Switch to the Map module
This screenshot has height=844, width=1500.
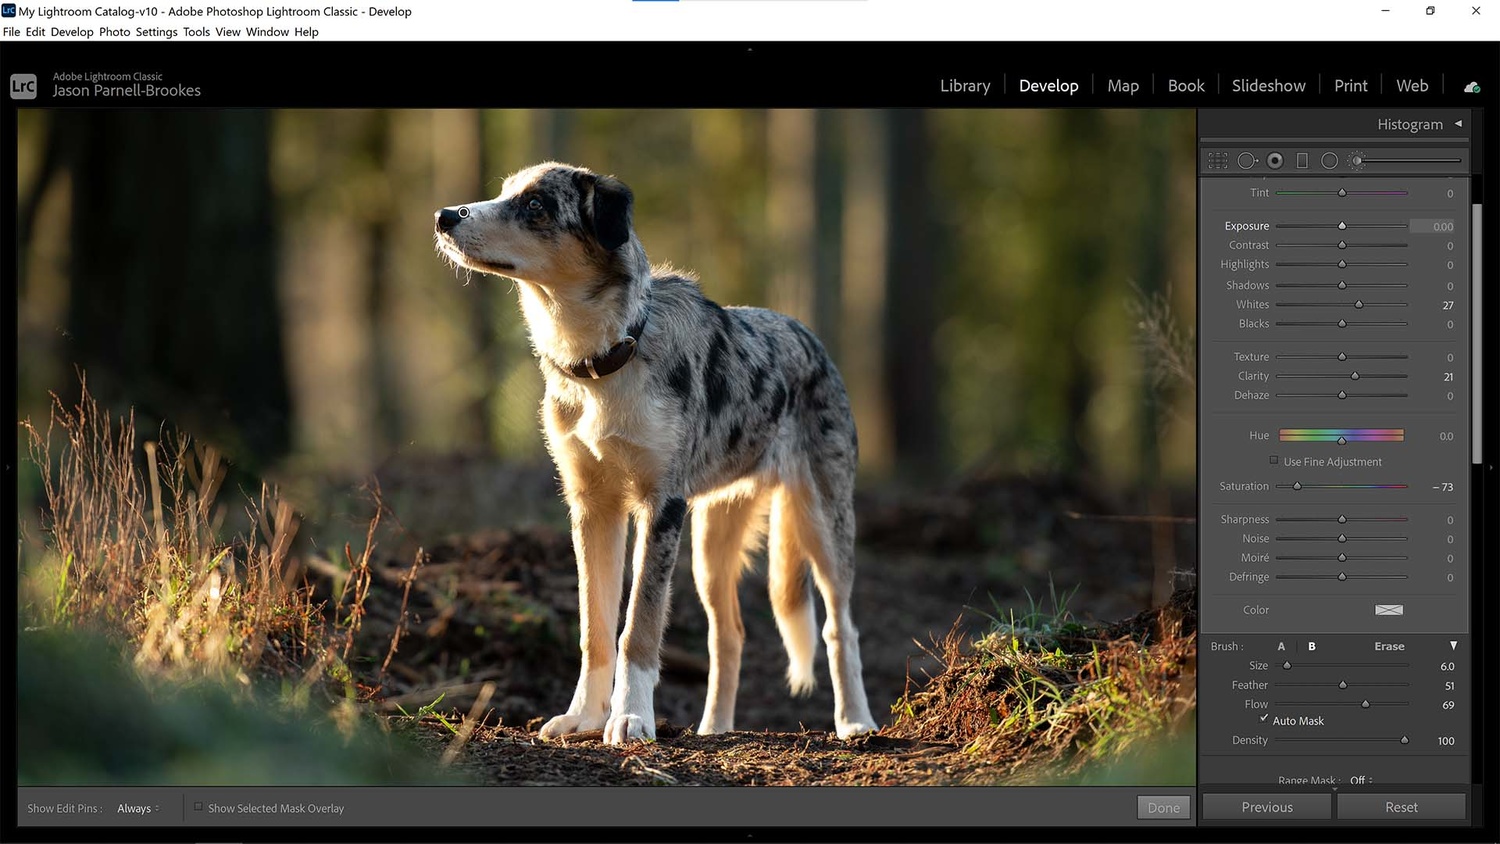tap(1123, 86)
